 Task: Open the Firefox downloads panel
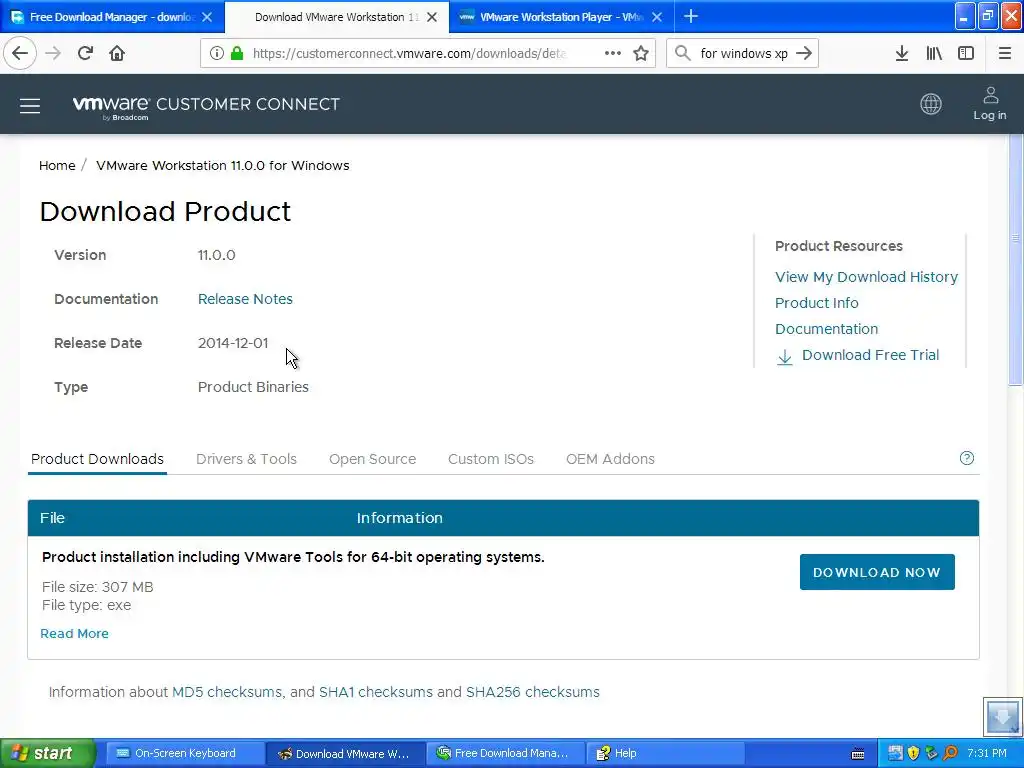[x=901, y=53]
